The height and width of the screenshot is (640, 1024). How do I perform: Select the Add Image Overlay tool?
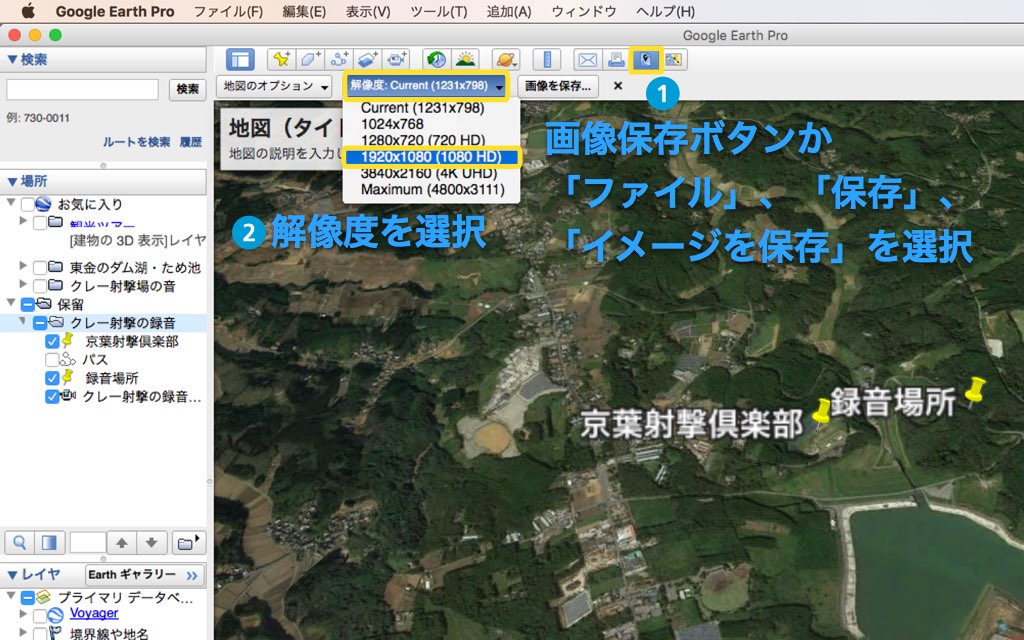367,60
